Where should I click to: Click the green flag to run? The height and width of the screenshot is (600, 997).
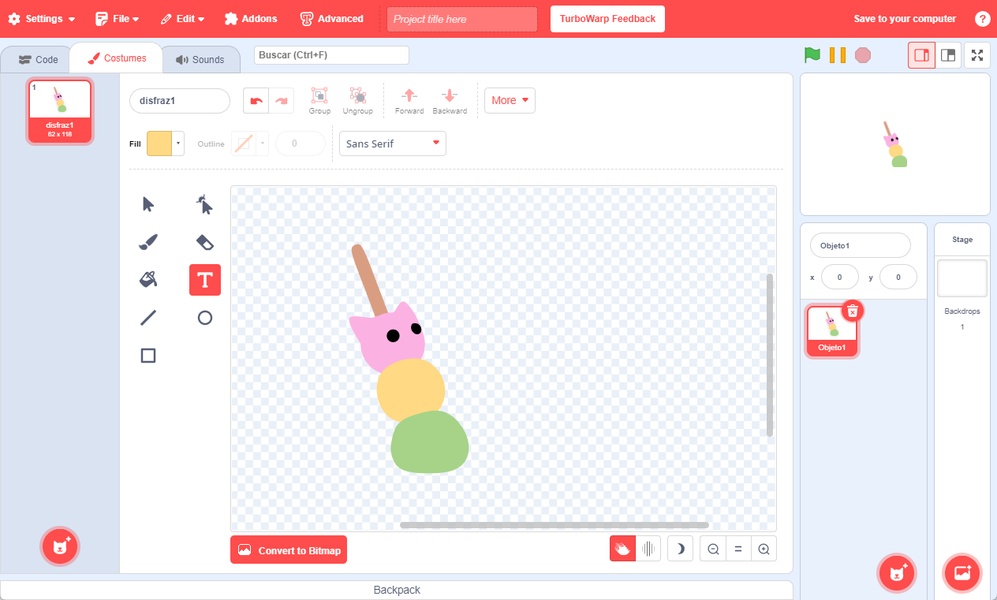(812, 55)
